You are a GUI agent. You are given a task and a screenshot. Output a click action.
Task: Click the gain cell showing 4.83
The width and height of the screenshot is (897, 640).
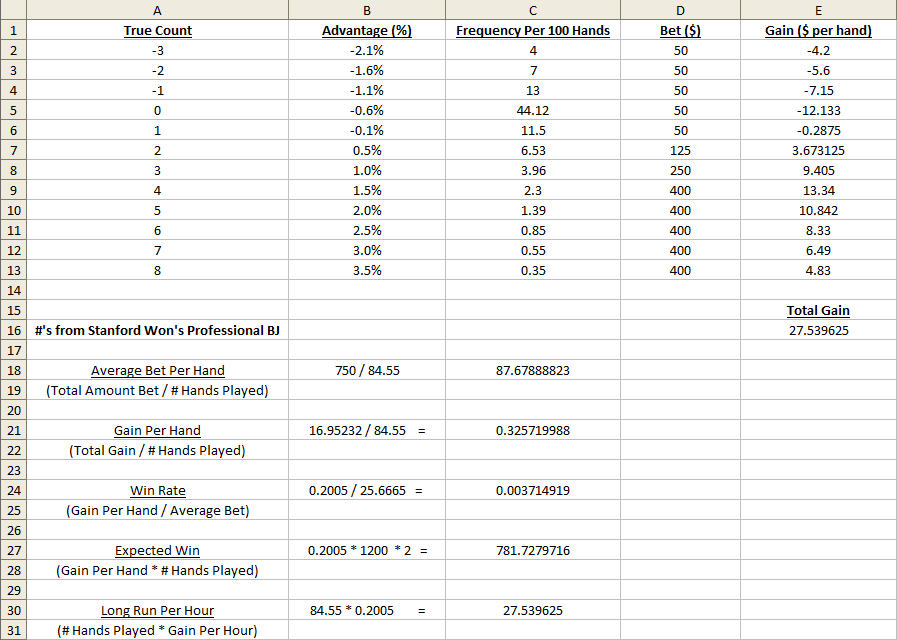point(819,271)
